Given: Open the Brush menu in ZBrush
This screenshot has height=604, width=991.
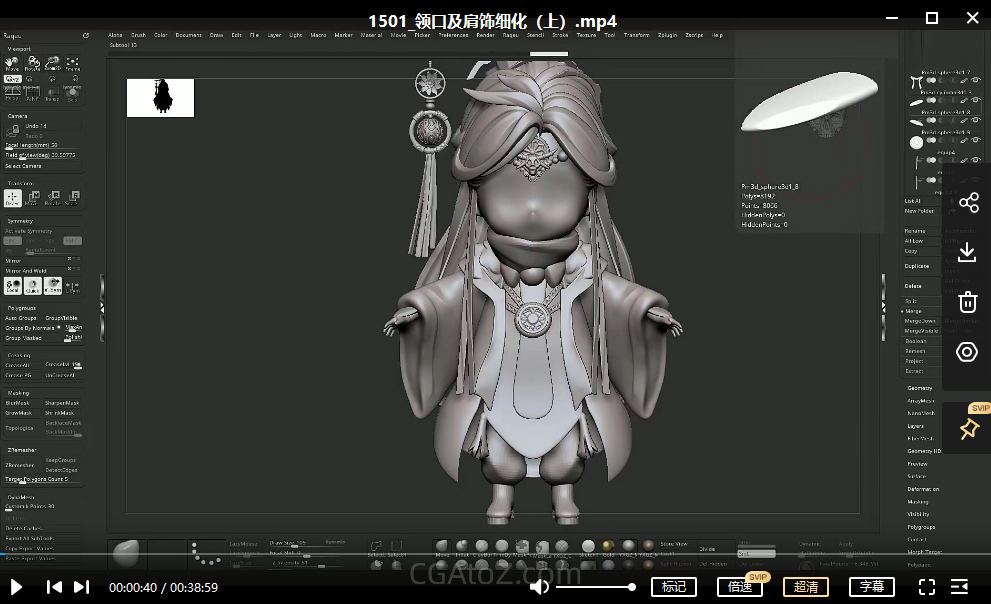Looking at the screenshot, I should point(138,35).
